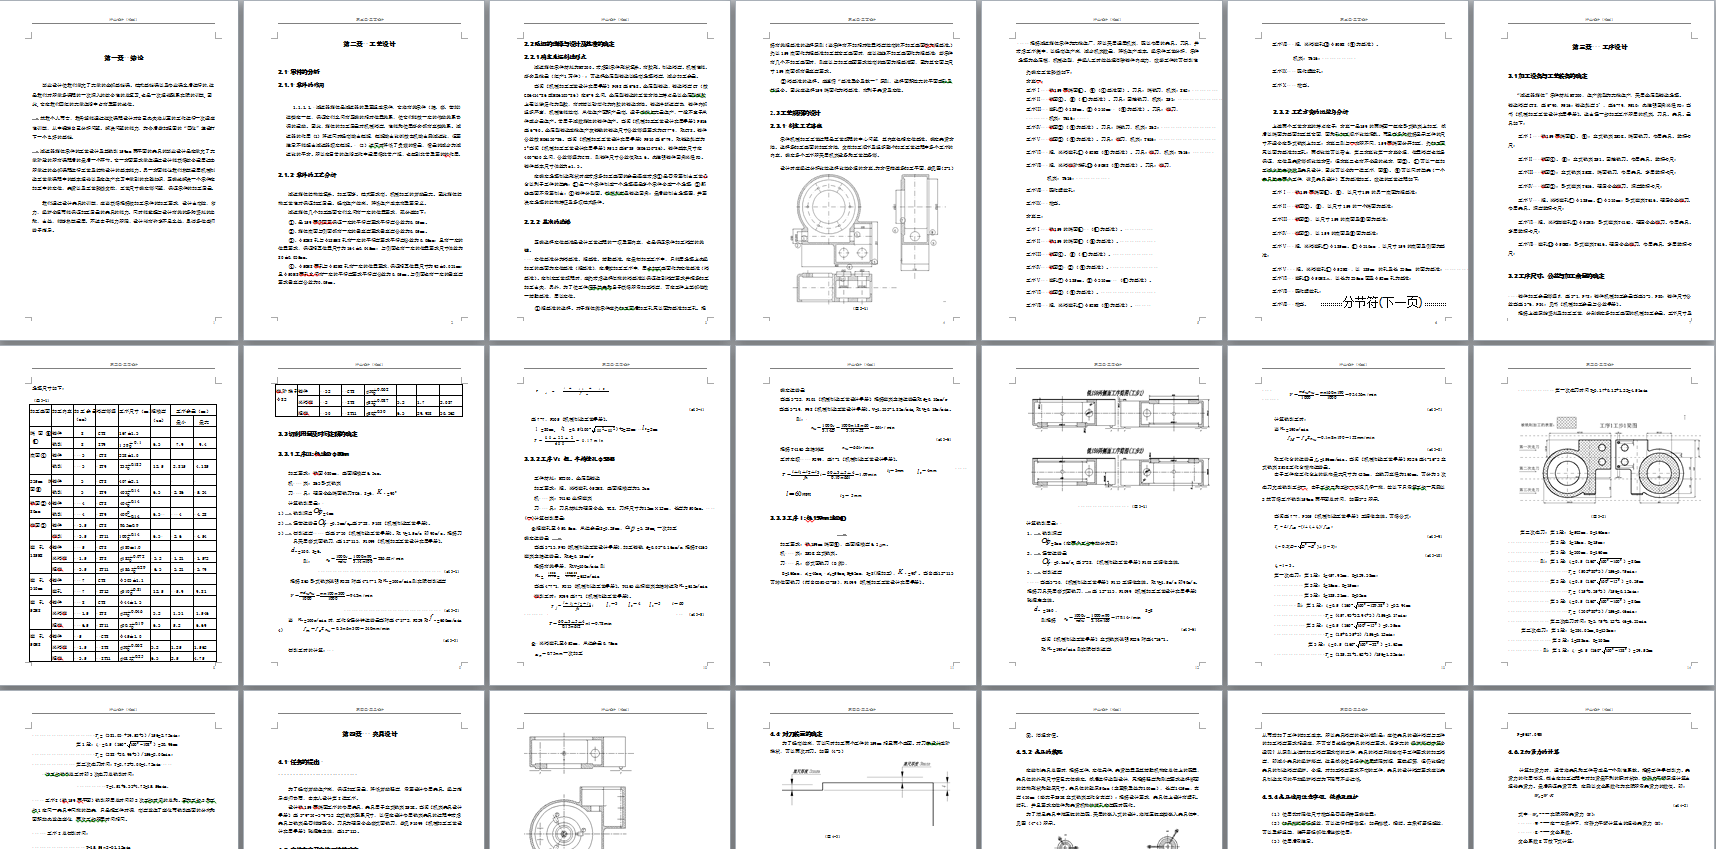
Task: Place cursor in the 2.1.2 heading
Action: tap(306, 174)
